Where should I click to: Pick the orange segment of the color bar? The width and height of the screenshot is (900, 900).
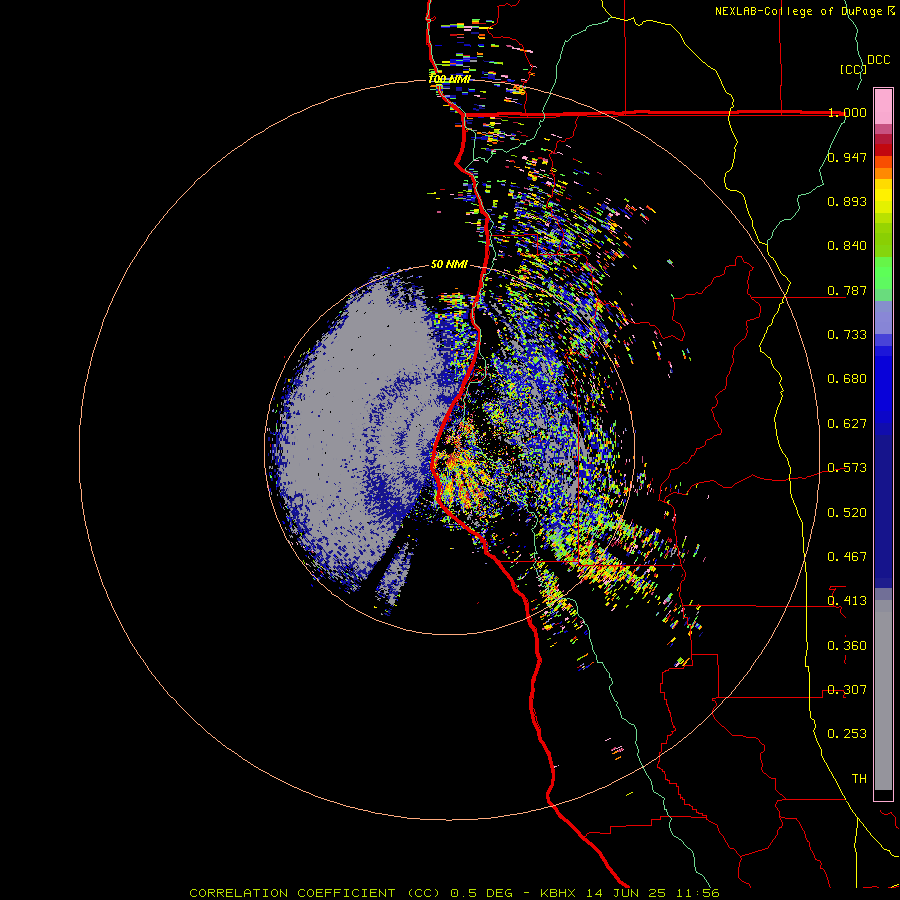tap(883, 173)
